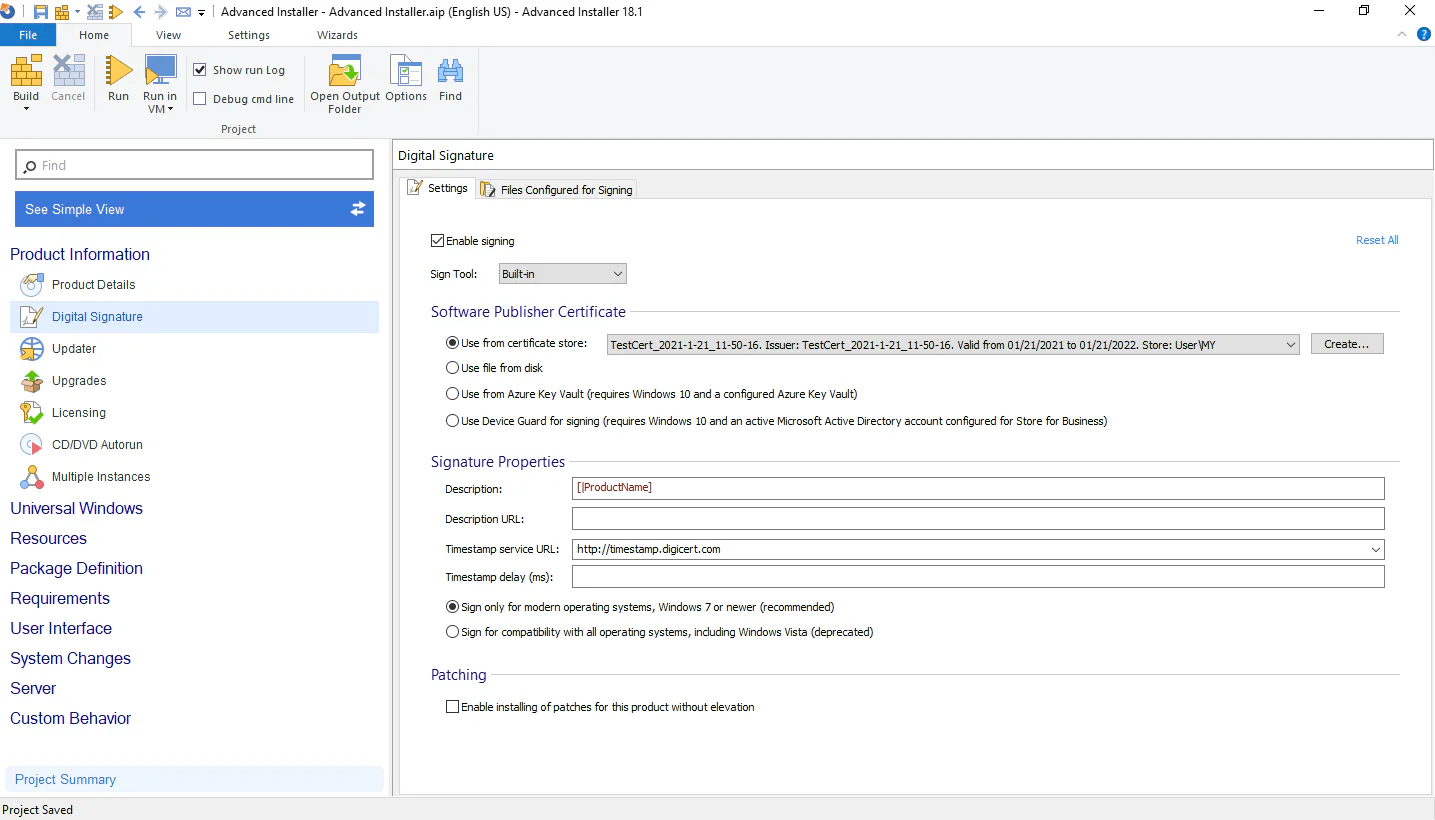This screenshot has height=820, width=1435.
Task: Open the Timestamp service URL dropdown
Action: tap(1376, 549)
